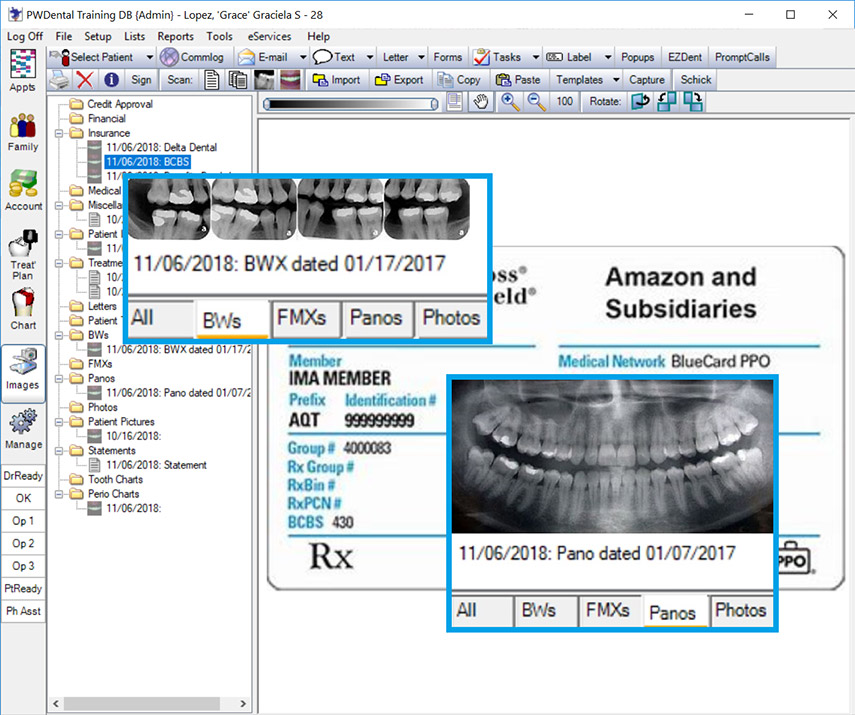Screen dimensions: 855x715
Task: Open the Reports menu
Action: (x=176, y=37)
